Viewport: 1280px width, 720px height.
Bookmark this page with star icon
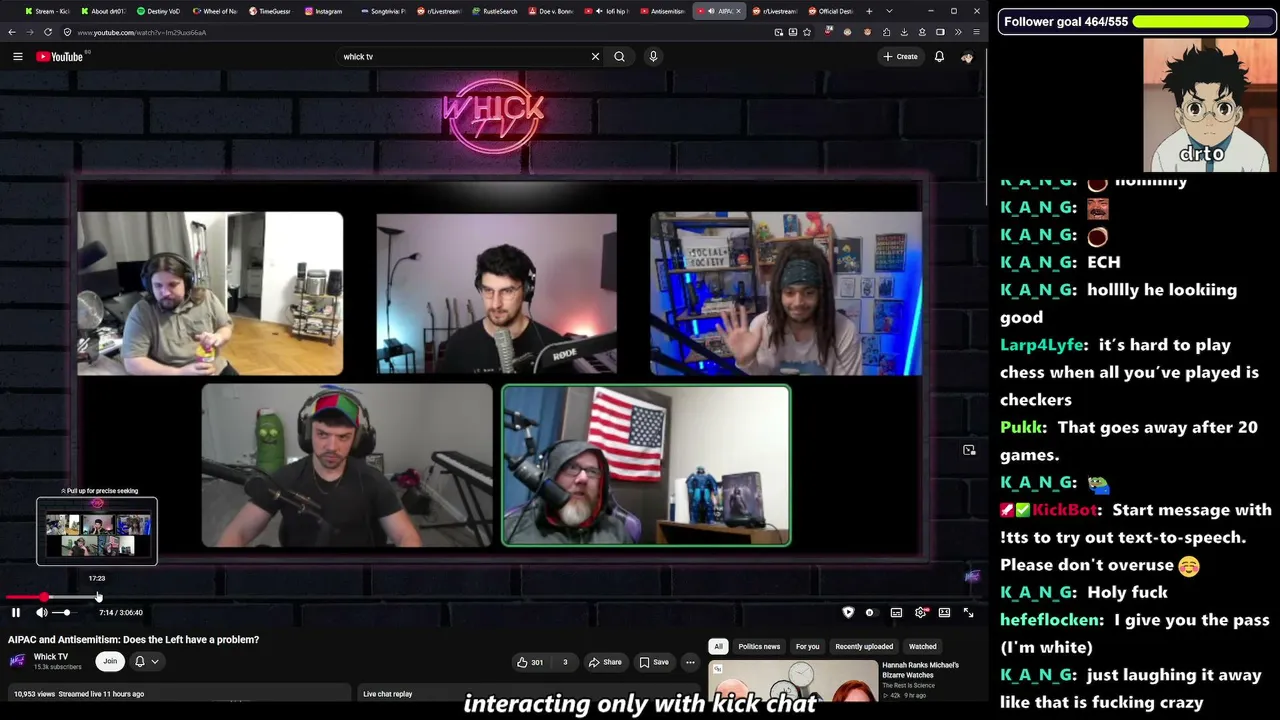(x=807, y=32)
